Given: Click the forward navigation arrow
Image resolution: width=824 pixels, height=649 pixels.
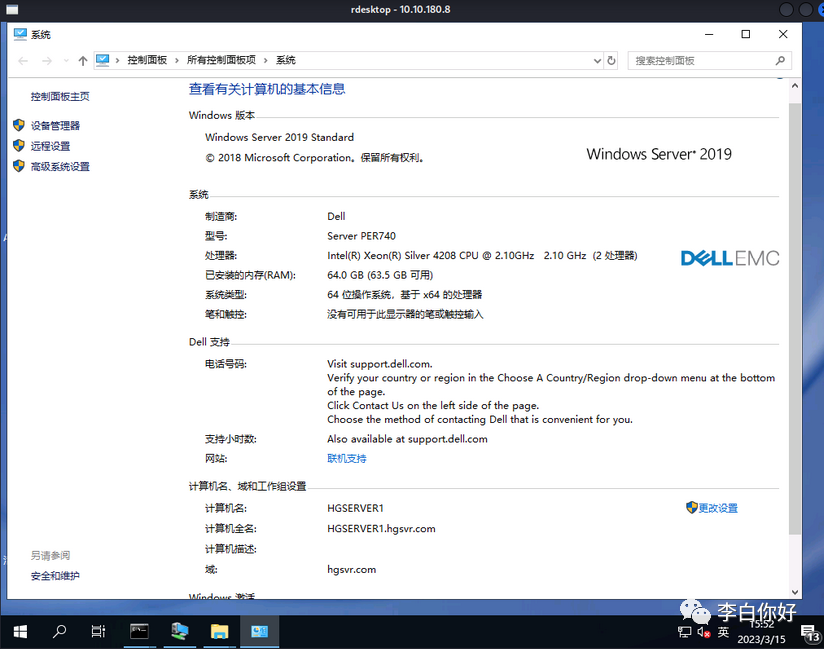Looking at the screenshot, I should (x=47, y=61).
